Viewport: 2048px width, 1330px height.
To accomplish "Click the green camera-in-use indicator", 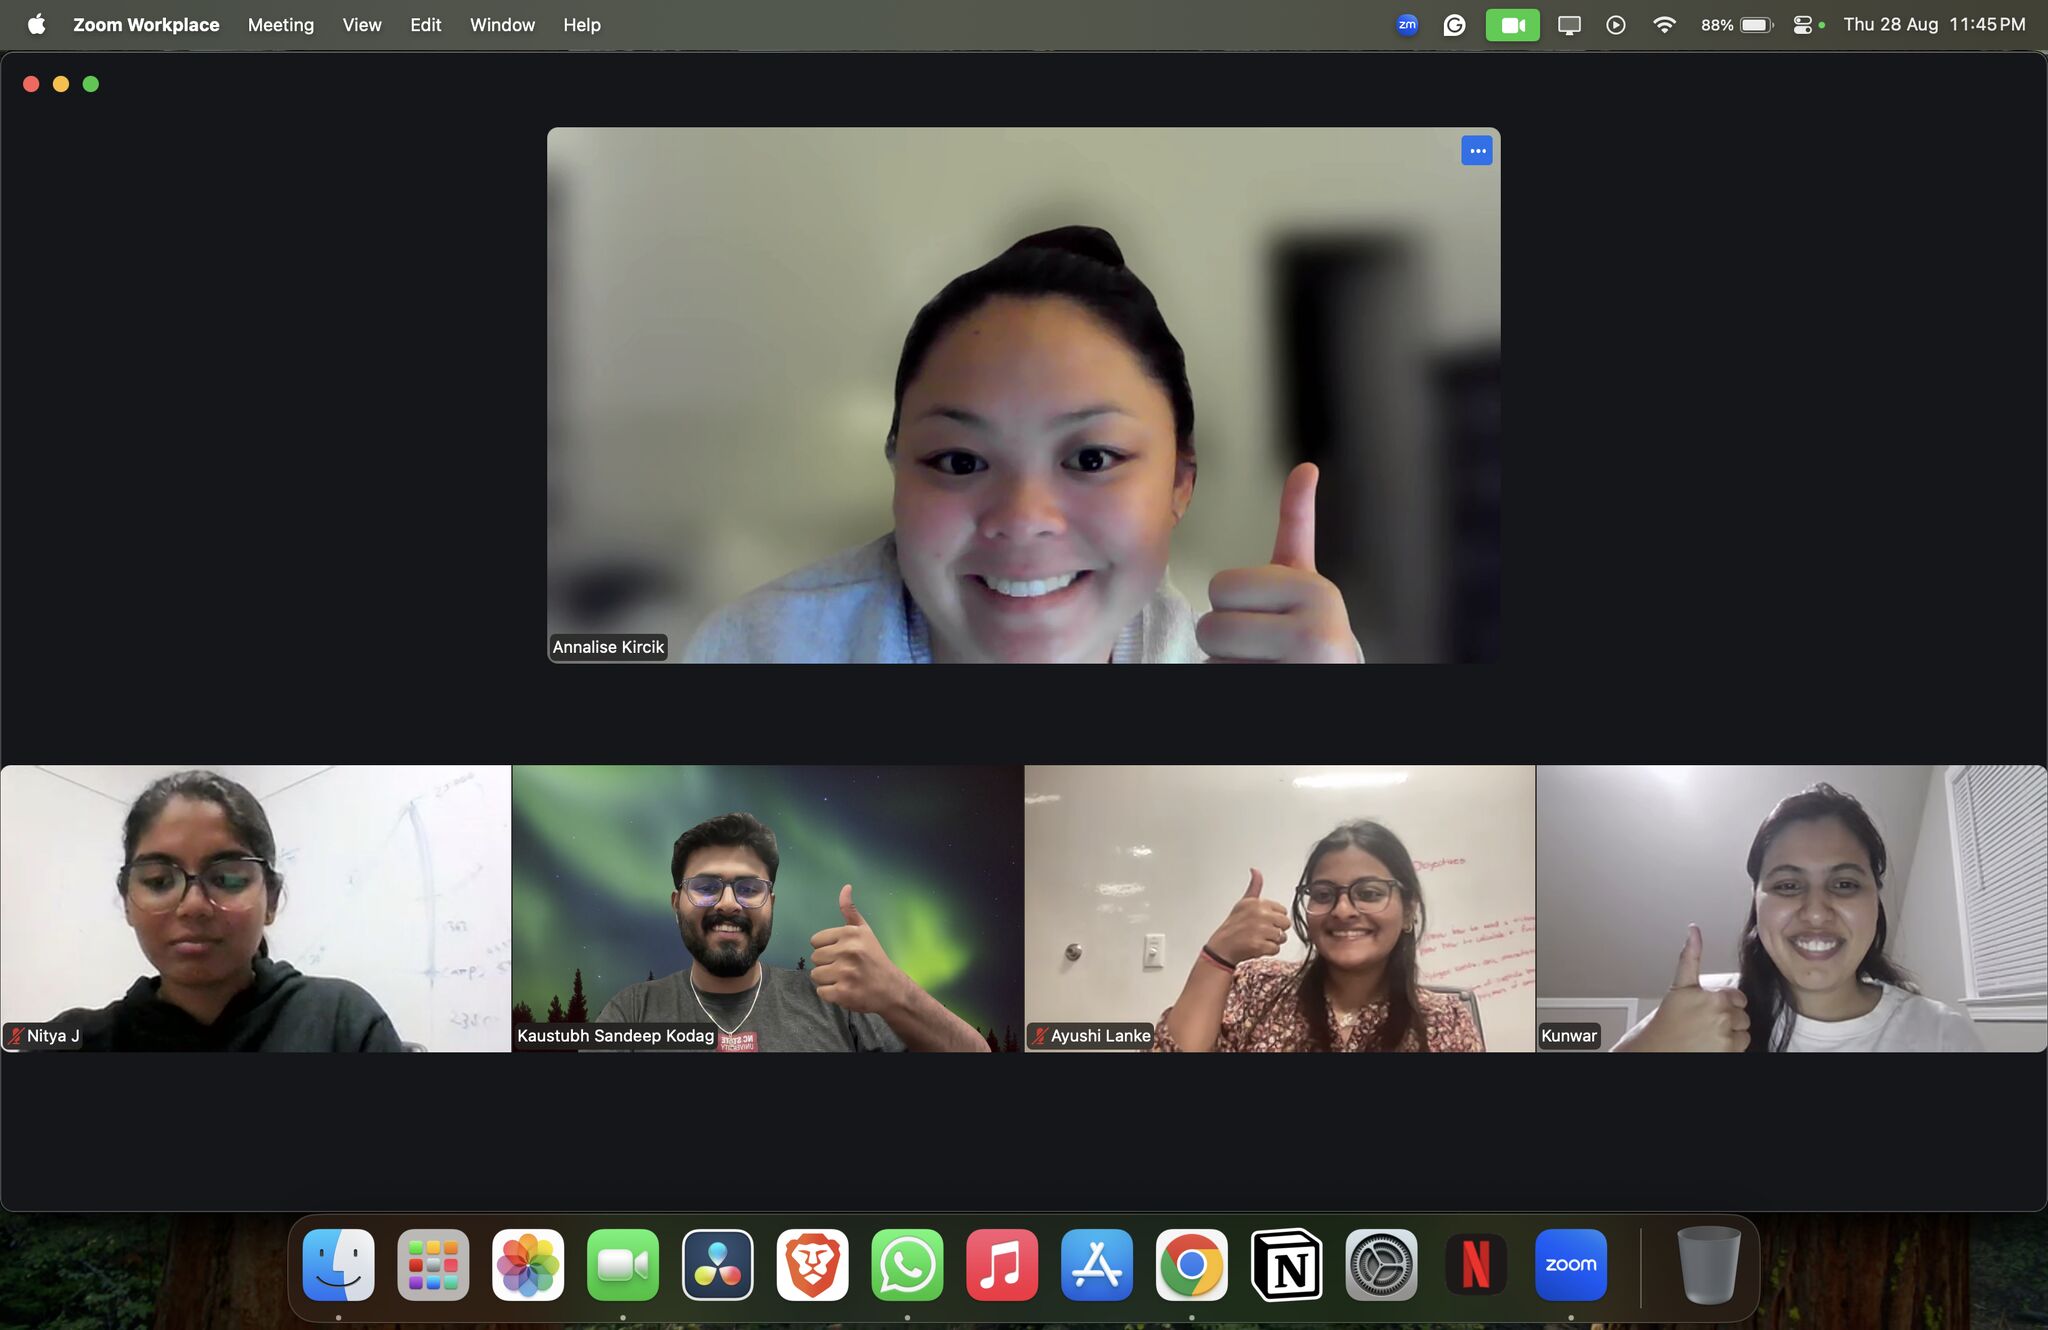I will click(1512, 25).
